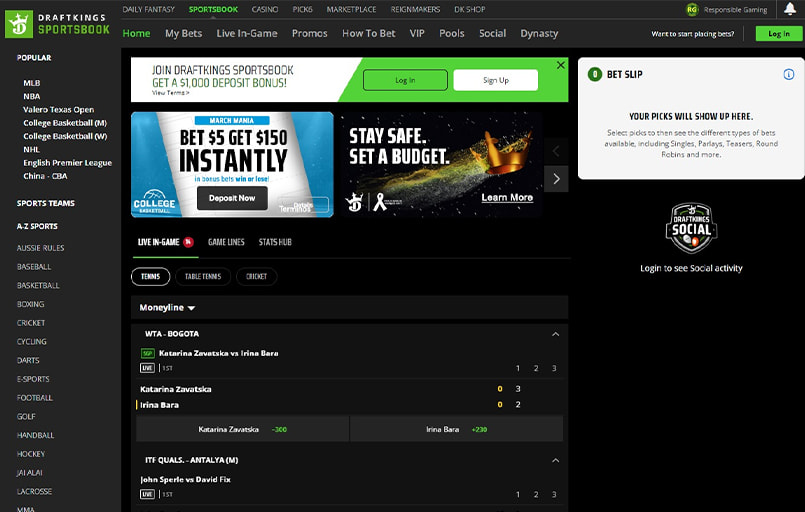The height and width of the screenshot is (512, 805).
Task: Show previous promo with left arrow
Action: 556,151
